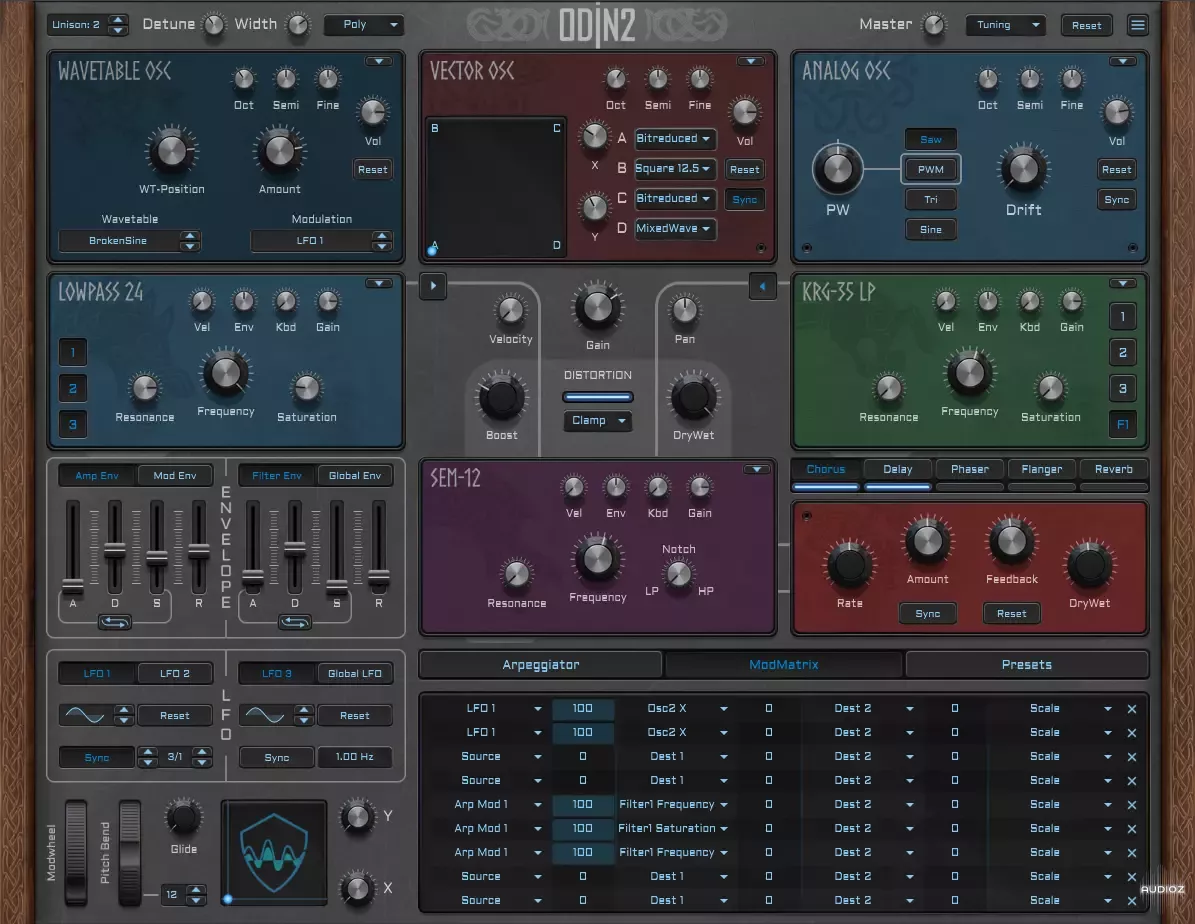Click the top bar Reset button

[1086, 25]
